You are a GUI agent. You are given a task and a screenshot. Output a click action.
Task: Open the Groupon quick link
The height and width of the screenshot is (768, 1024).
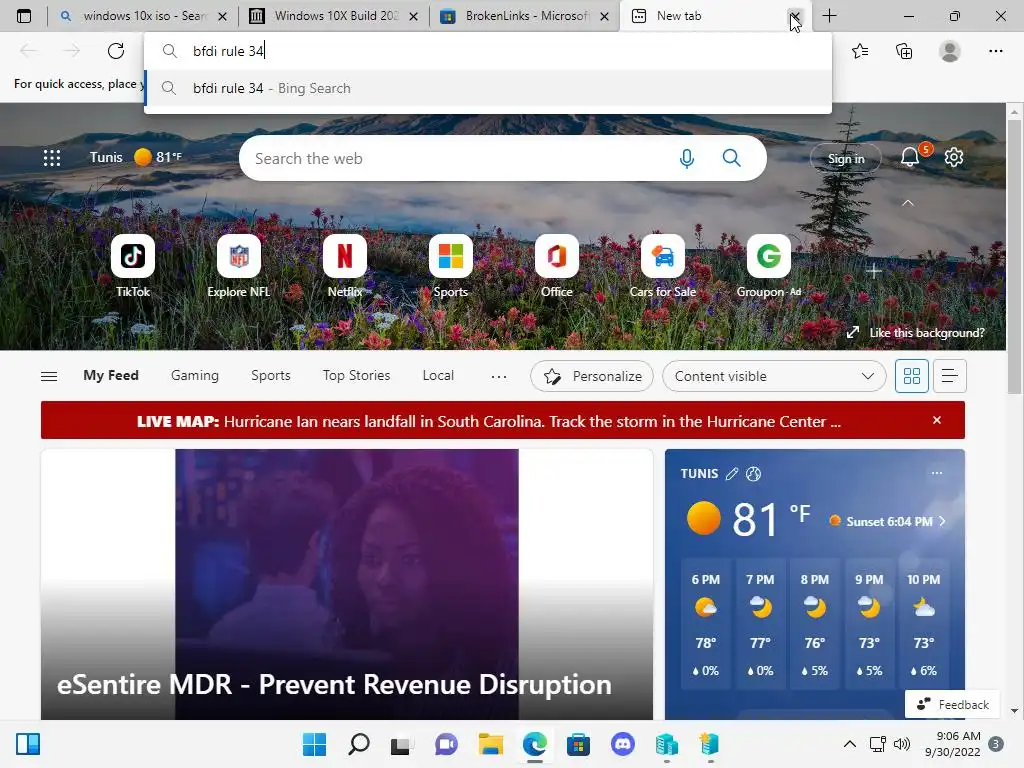[769, 266]
